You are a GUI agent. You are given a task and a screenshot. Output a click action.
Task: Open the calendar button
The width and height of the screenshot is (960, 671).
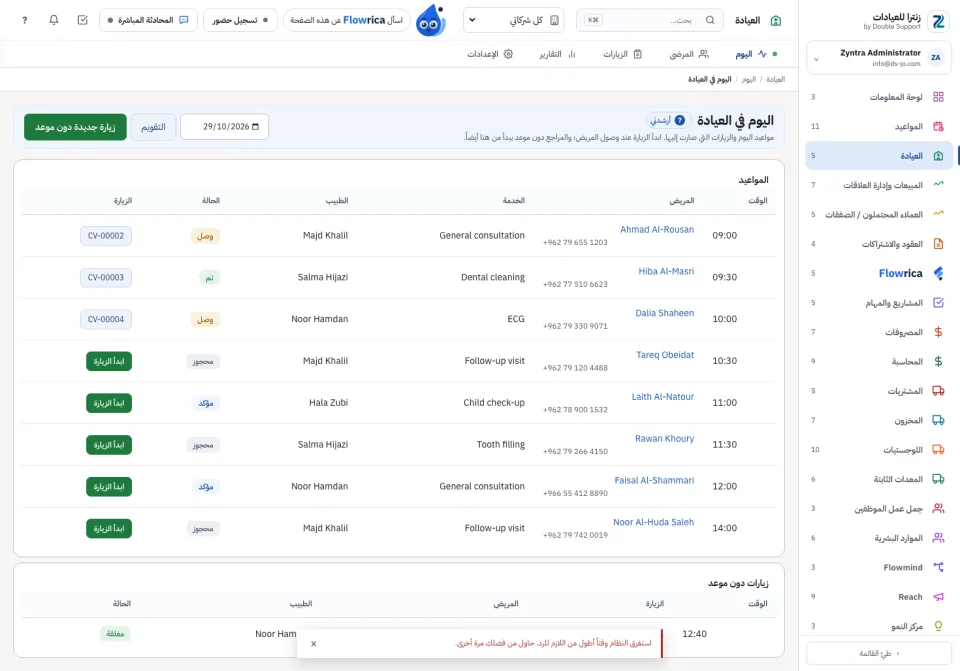(x=153, y=127)
